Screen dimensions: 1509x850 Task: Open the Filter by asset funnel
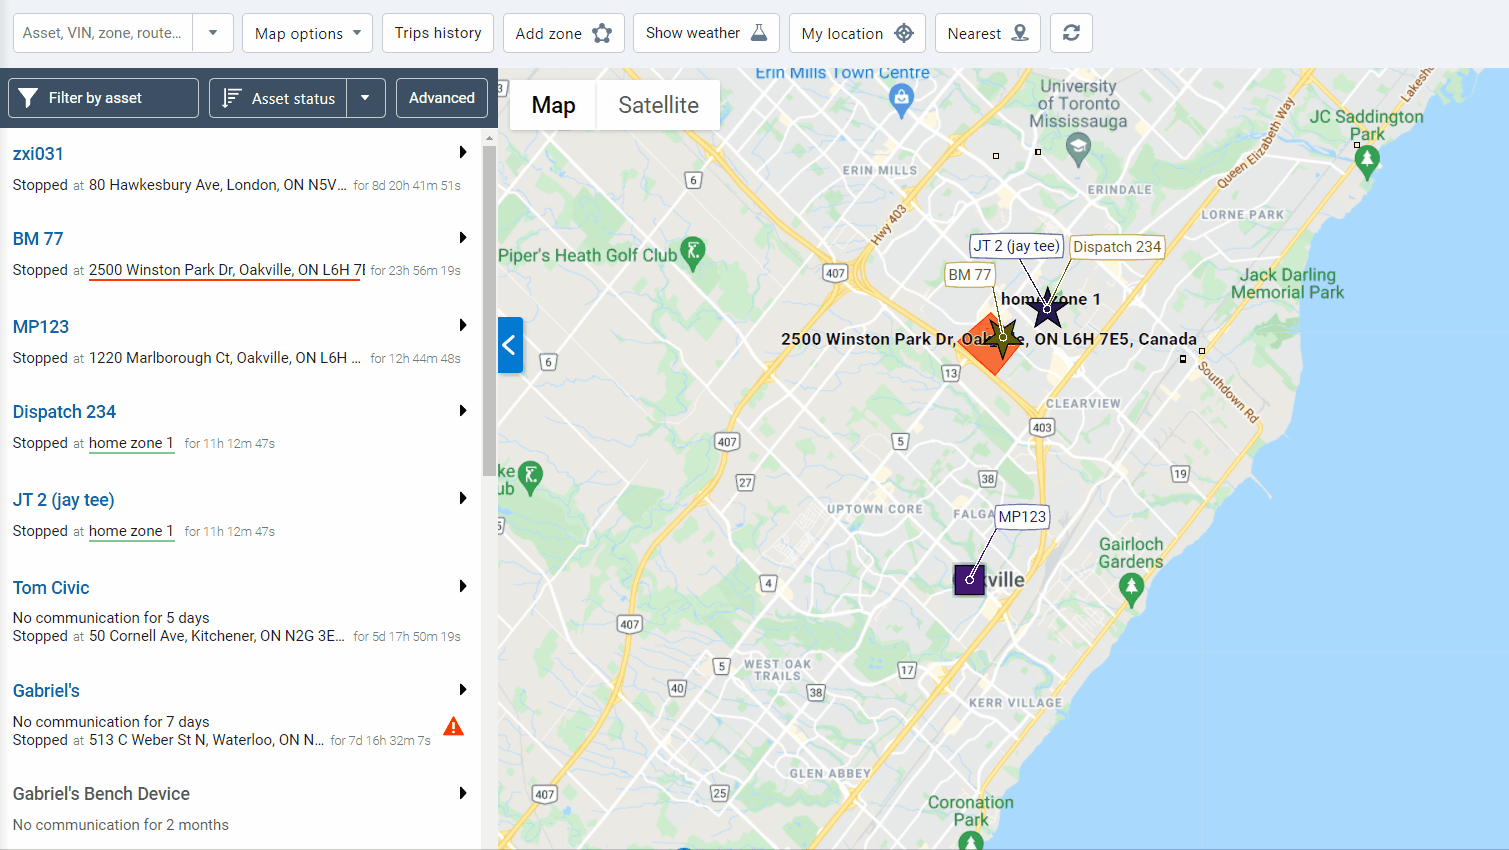28,97
